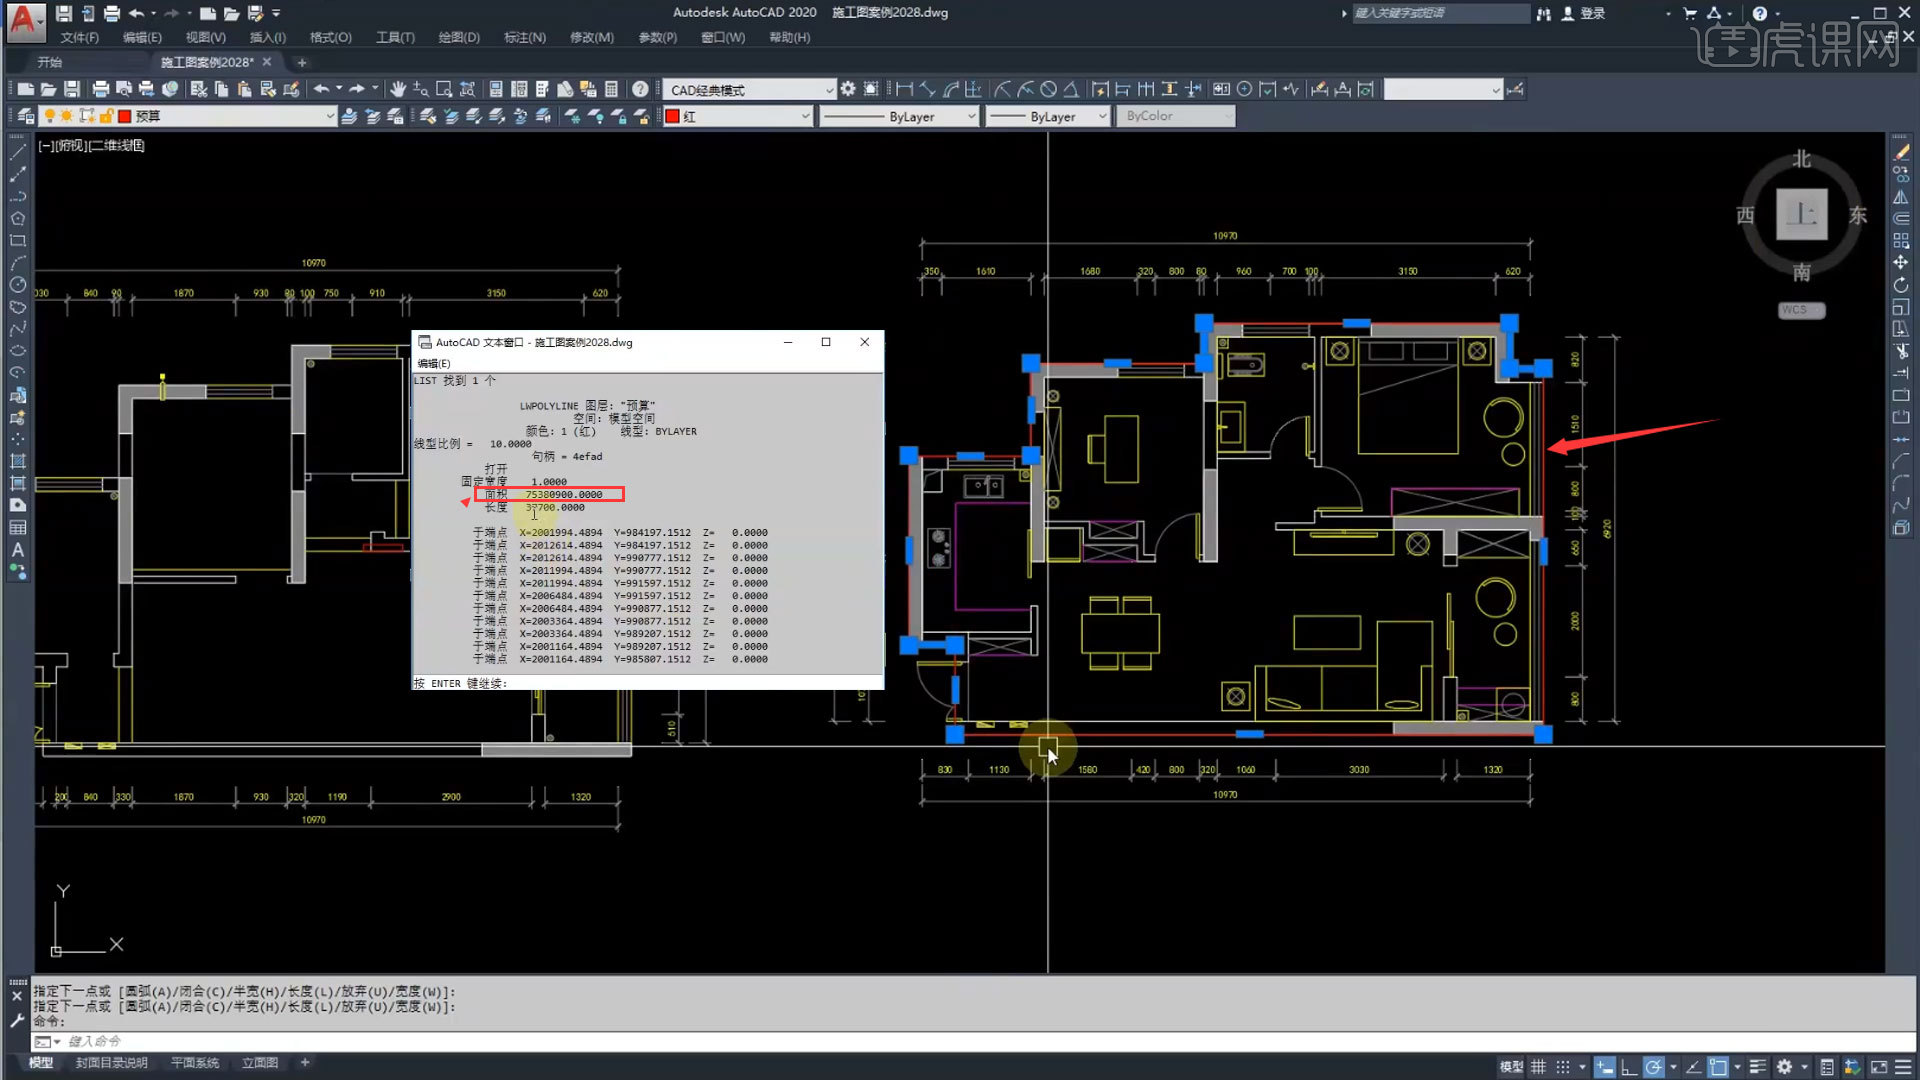1920x1080 pixels.
Task: Open the customization menu at status bar end
Action: [x=1904, y=1067]
